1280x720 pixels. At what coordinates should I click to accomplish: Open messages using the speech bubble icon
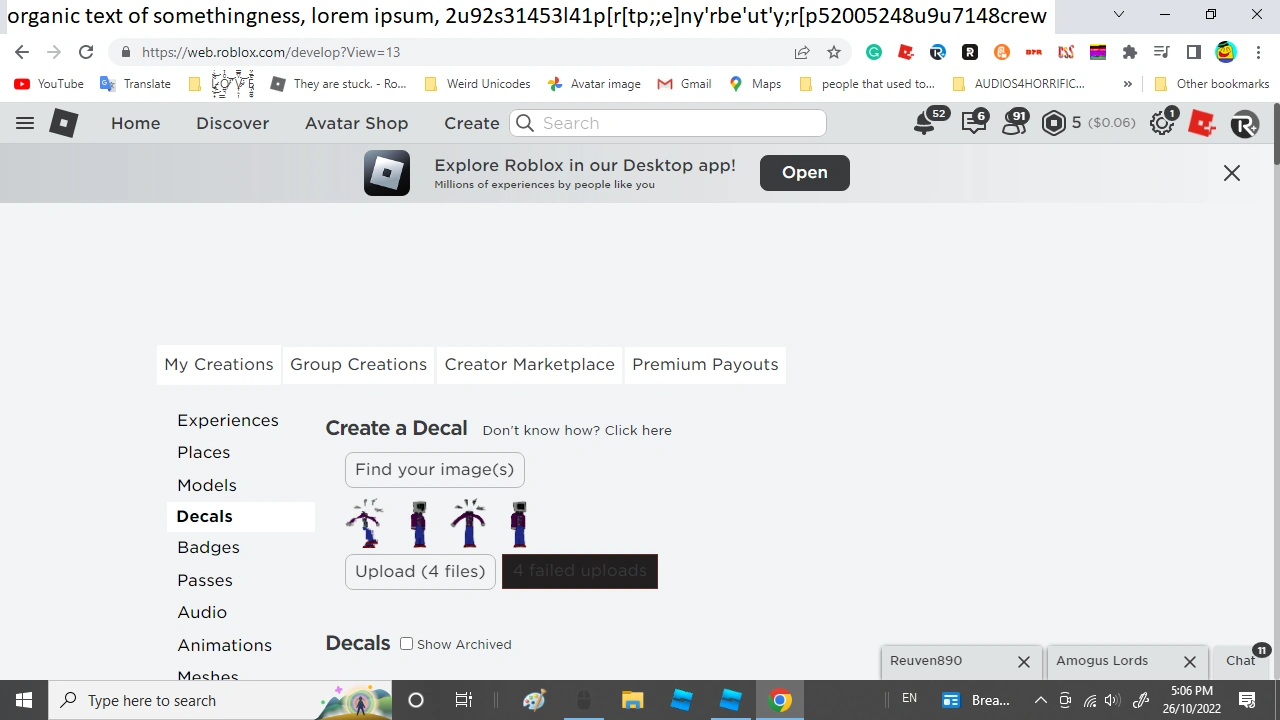(x=974, y=123)
